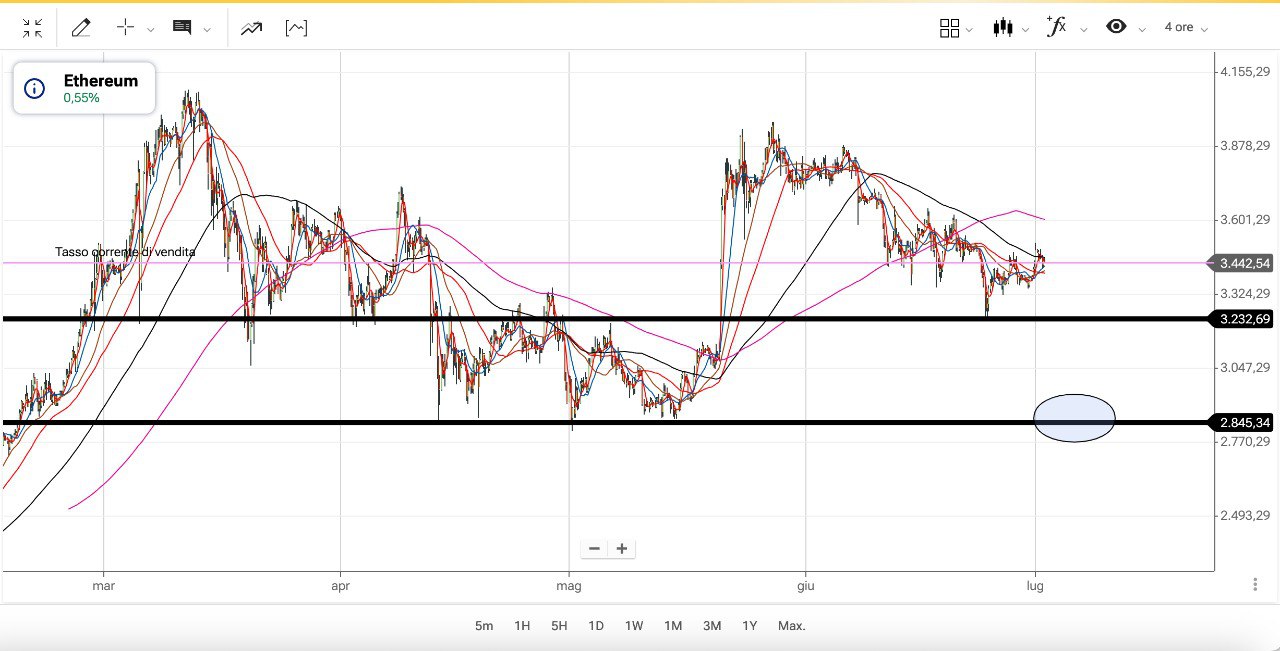
Task: Open the trend line chart icon
Action: (251, 28)
